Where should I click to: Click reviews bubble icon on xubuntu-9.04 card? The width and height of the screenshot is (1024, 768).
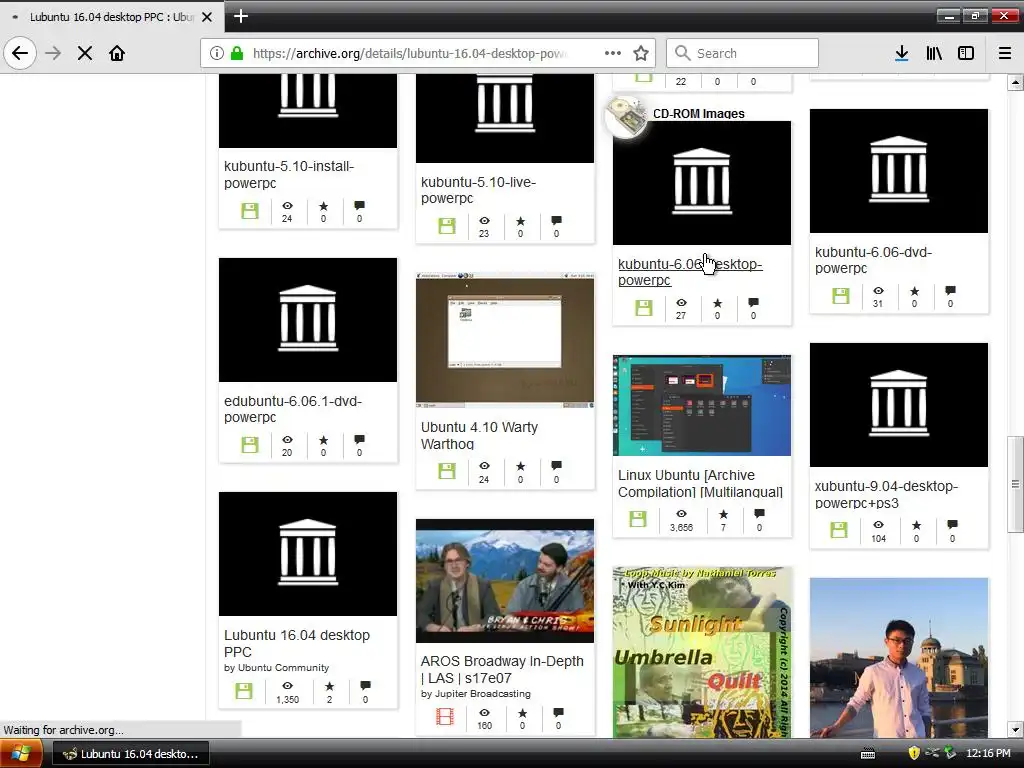(953, 524)
